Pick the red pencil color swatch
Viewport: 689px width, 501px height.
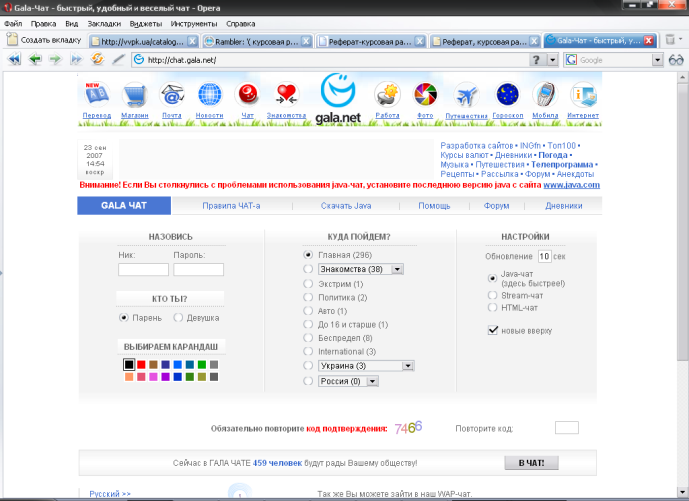pyautogui.click(x=141, y=364)
